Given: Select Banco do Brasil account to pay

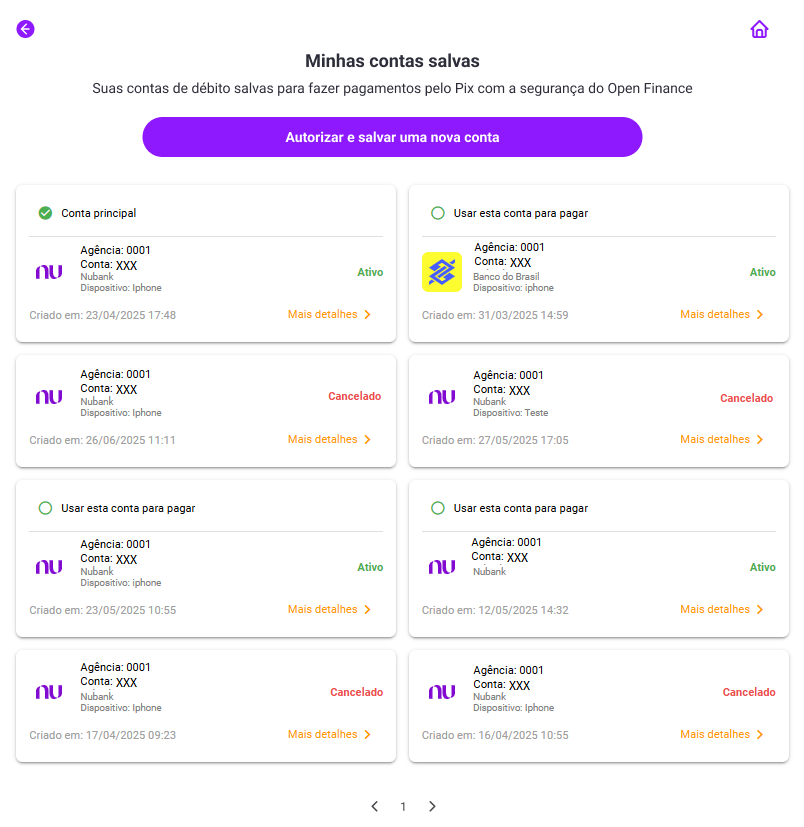Looking at the screenshot, I should click(438, 213).
